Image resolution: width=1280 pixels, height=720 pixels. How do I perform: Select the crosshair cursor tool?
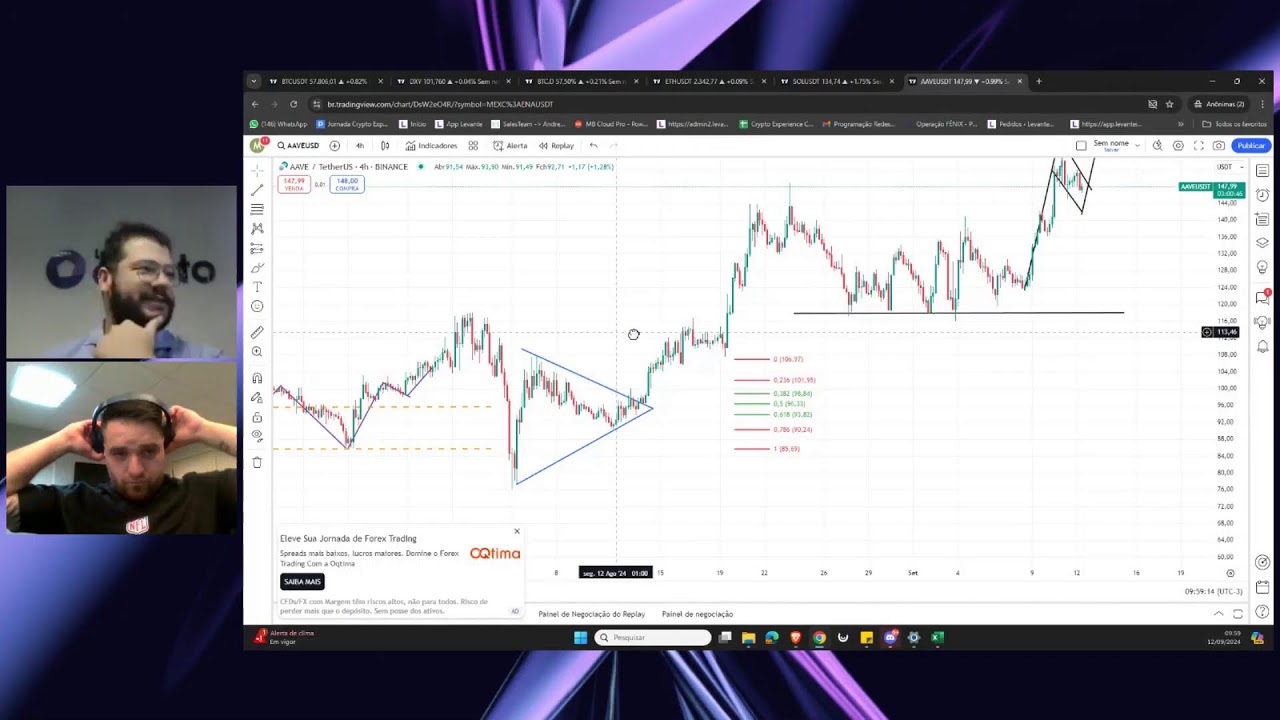[257, 171]
